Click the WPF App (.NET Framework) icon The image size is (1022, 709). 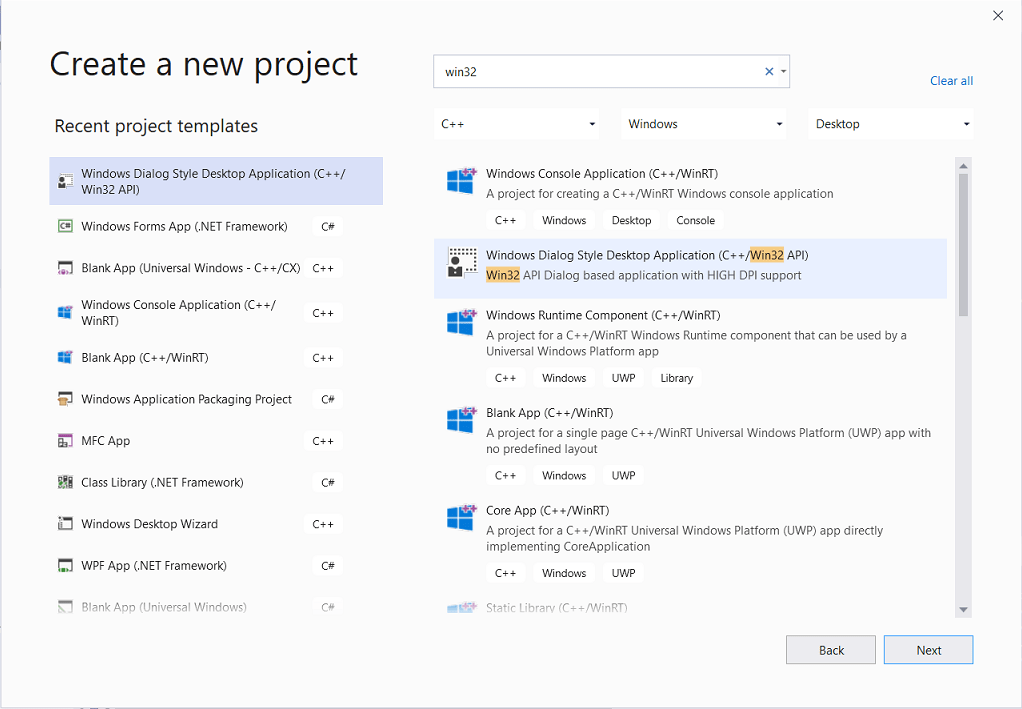click(65, 565)
